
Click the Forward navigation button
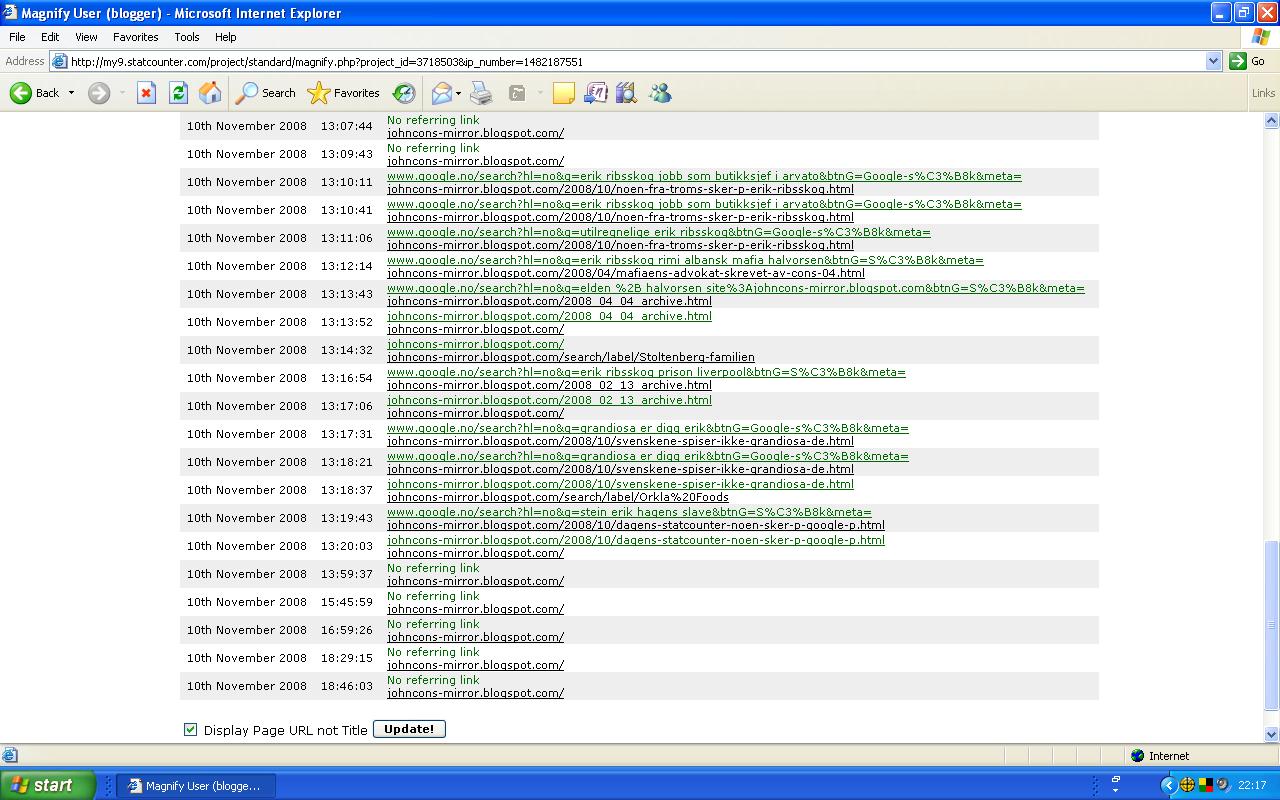pyautogui.click(x=98, y=93)
